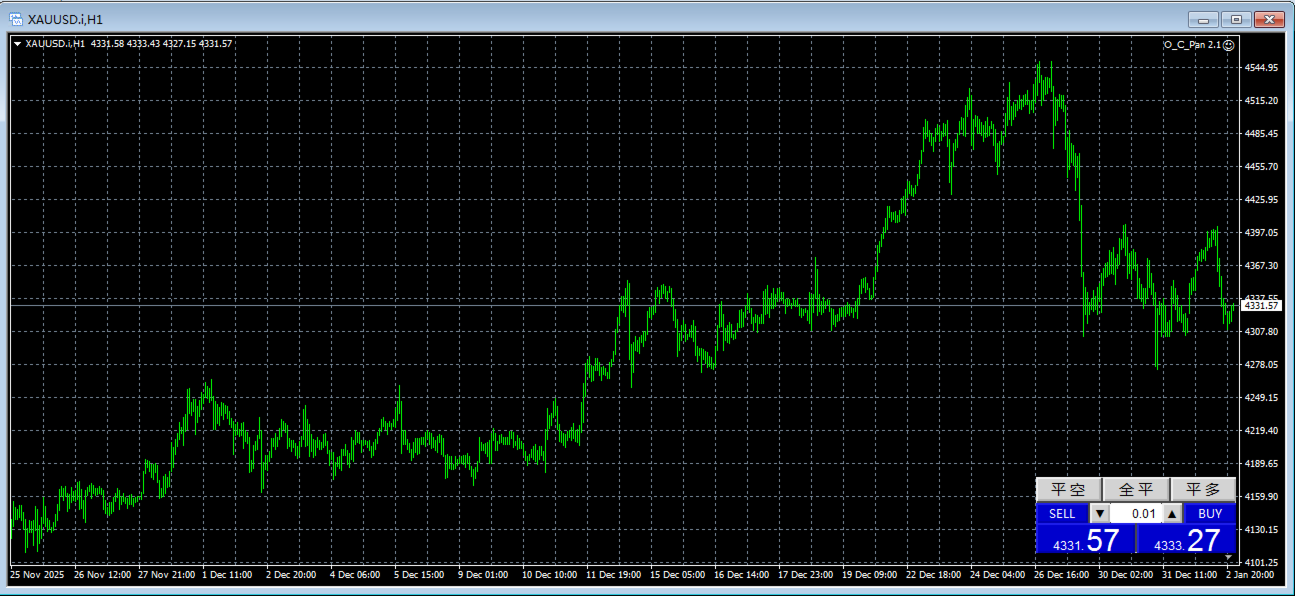Click the XAUUSD.i,H1 symbol label in the chart
Image resolution: width=1295 pixels, height=596 pixels.
(55, 44)
